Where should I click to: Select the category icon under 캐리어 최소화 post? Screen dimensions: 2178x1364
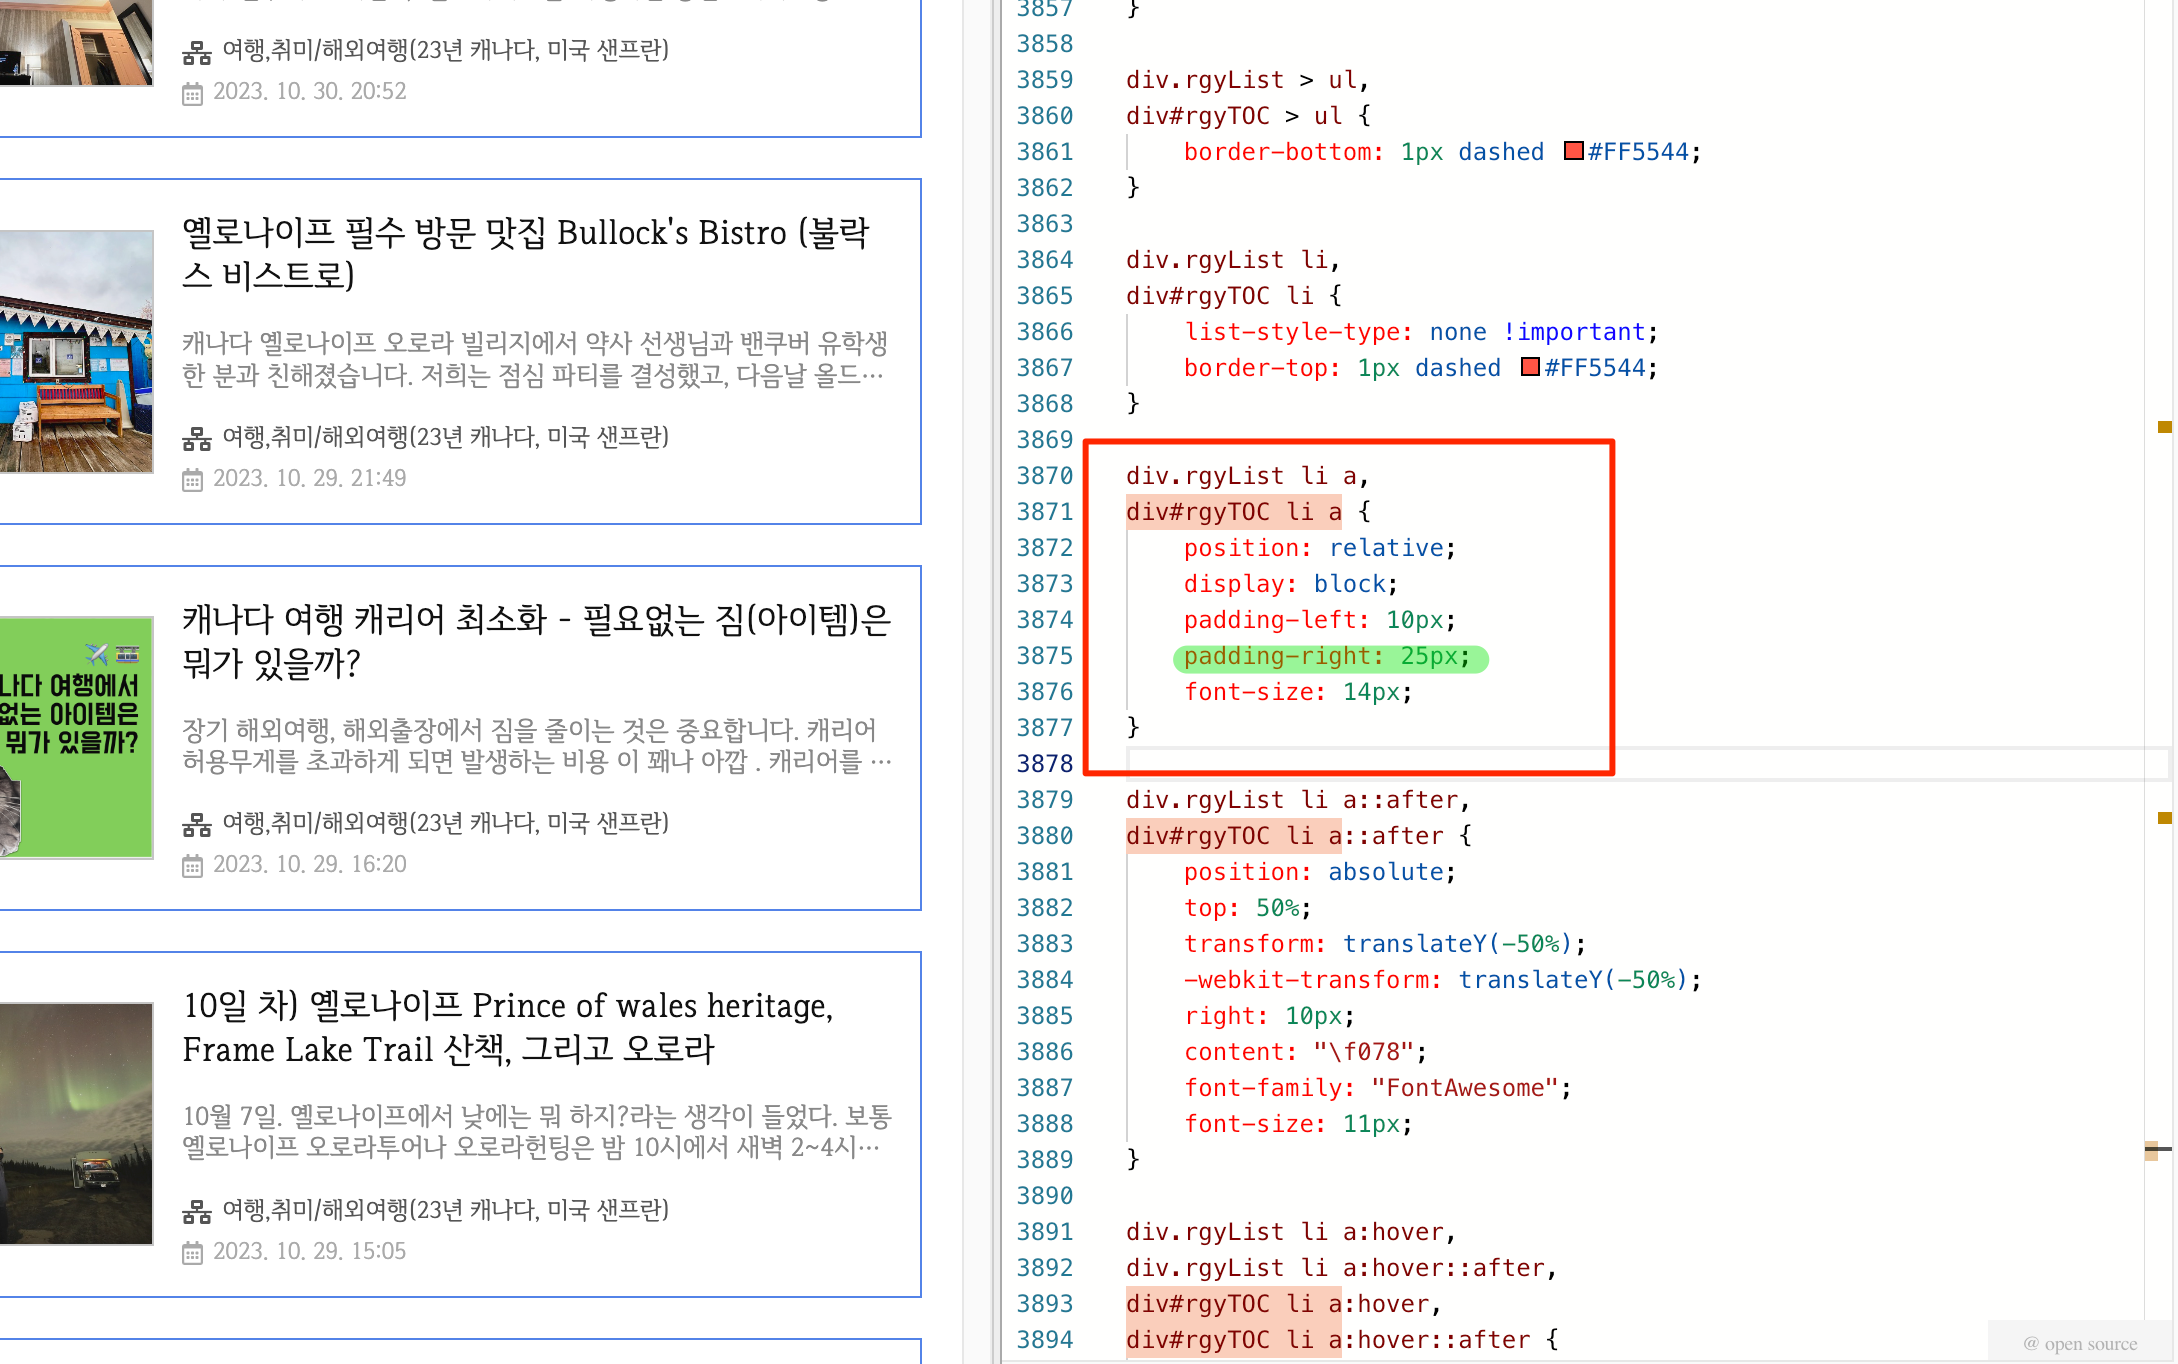tap(197, 823)
